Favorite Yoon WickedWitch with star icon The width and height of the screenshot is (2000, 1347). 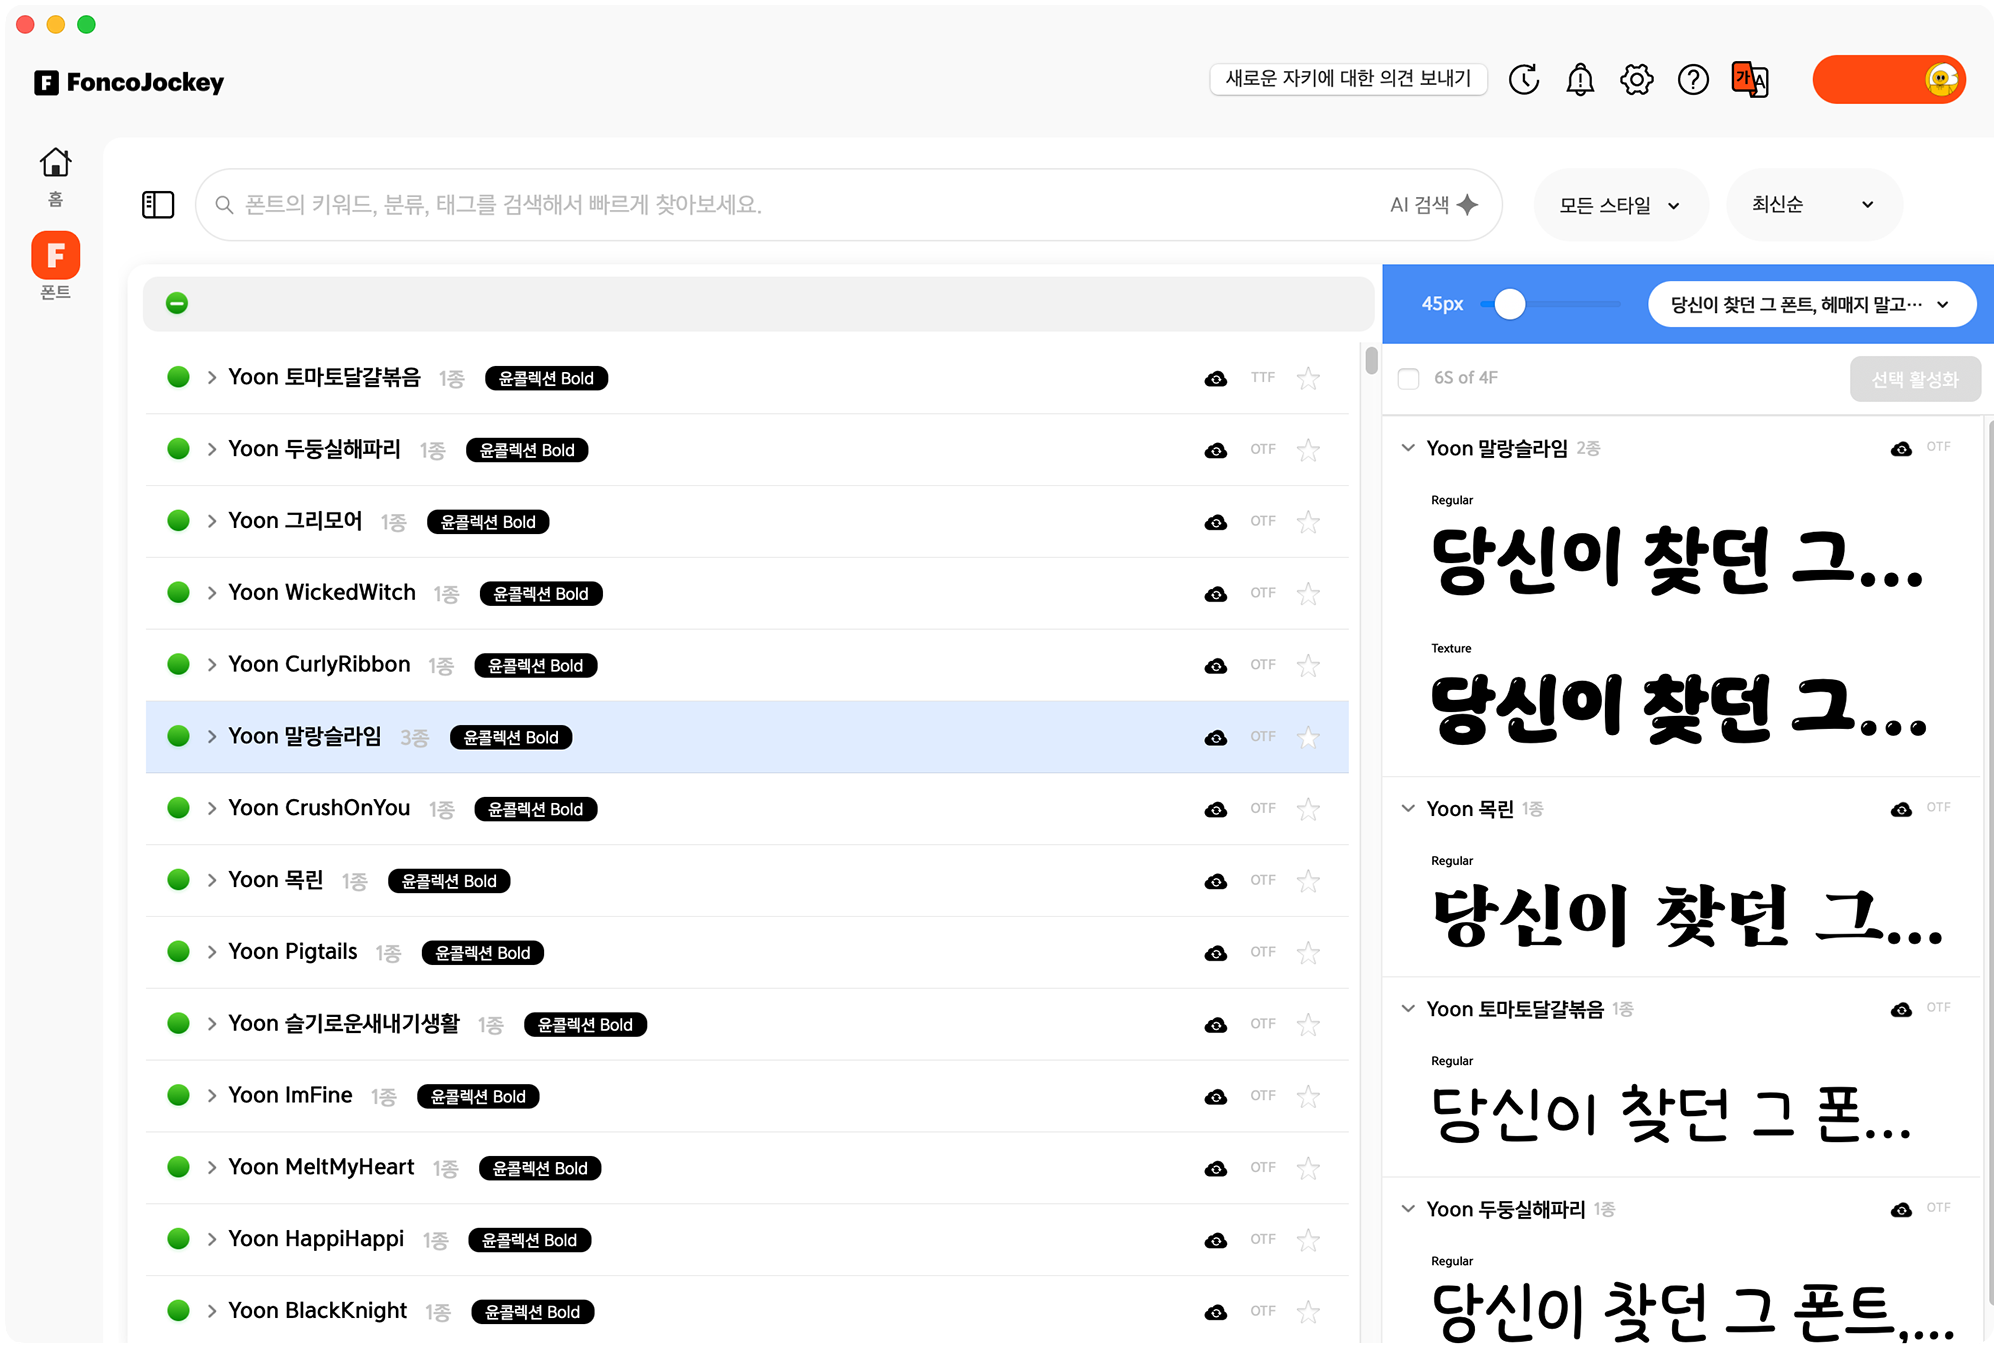tap(1308, 594)
